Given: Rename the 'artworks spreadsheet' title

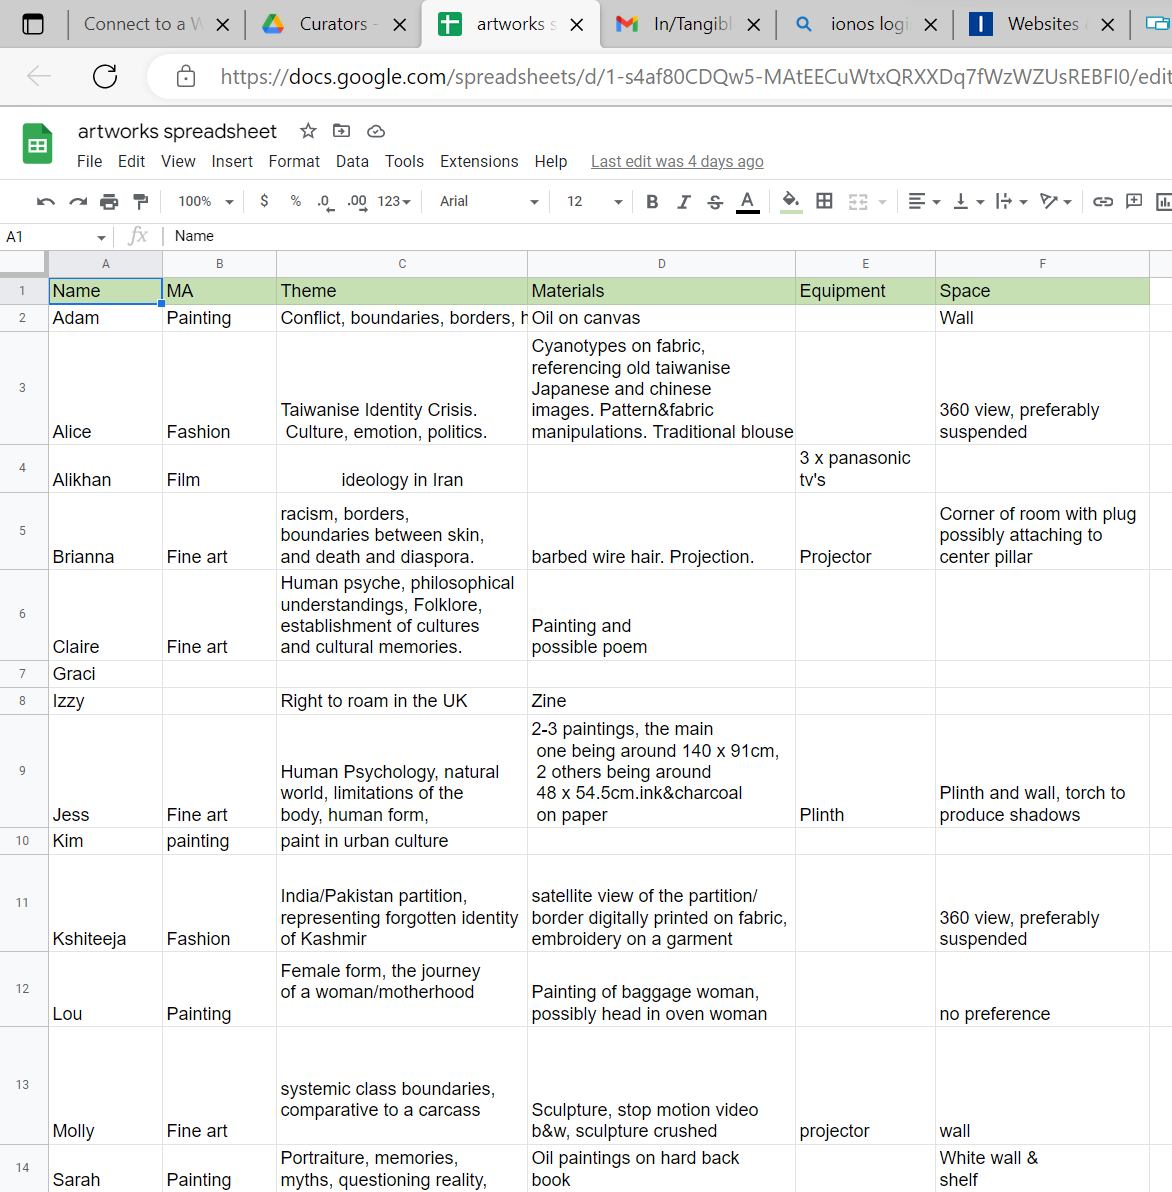Looking at the screenshot, I should pyautogui.click(x=177, y=132).
